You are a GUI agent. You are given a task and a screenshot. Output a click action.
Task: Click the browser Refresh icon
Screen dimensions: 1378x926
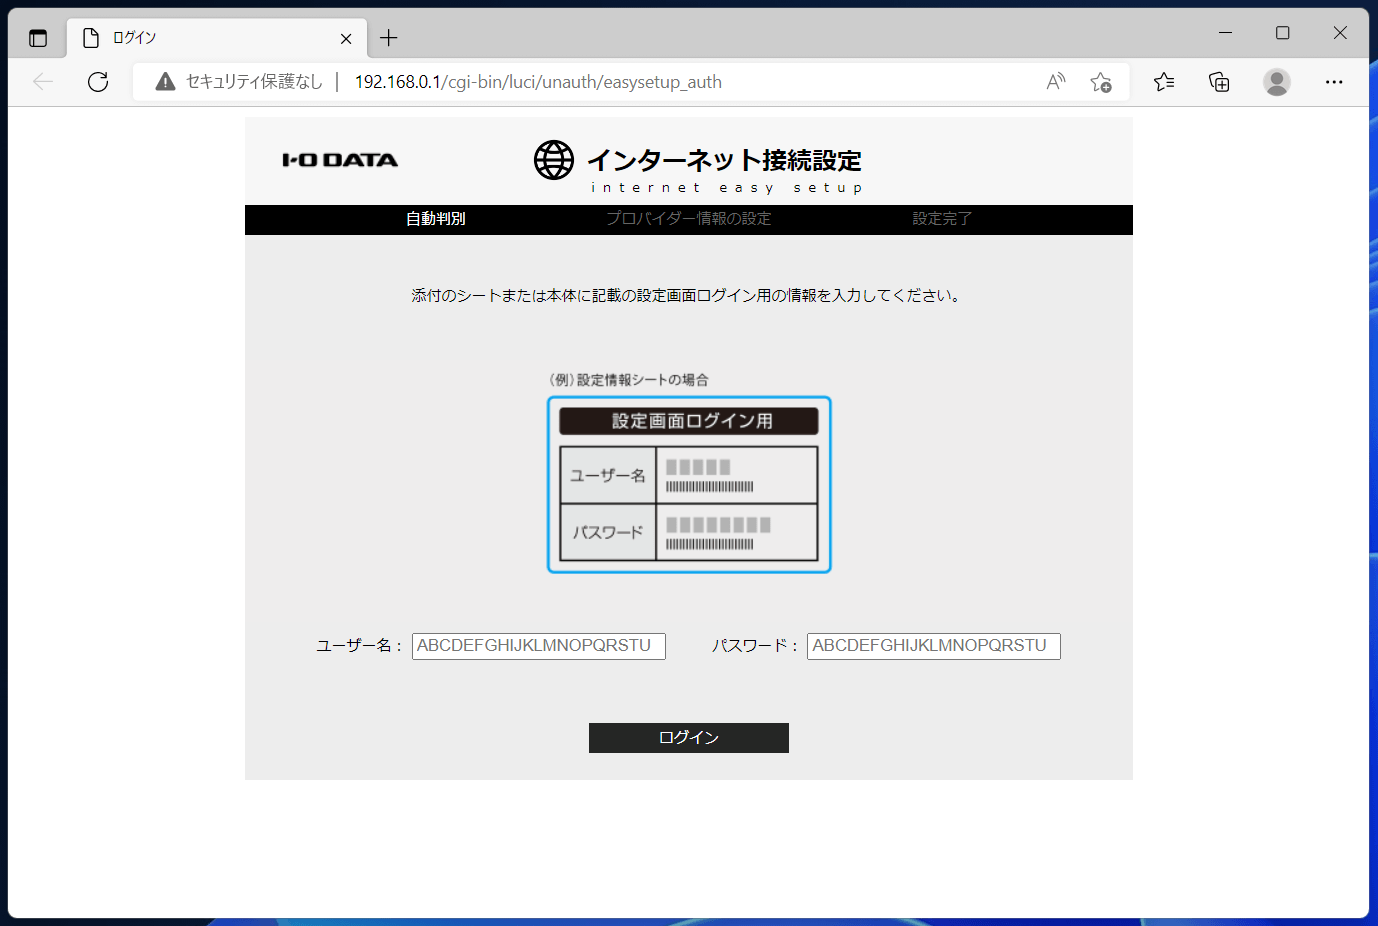98,82
